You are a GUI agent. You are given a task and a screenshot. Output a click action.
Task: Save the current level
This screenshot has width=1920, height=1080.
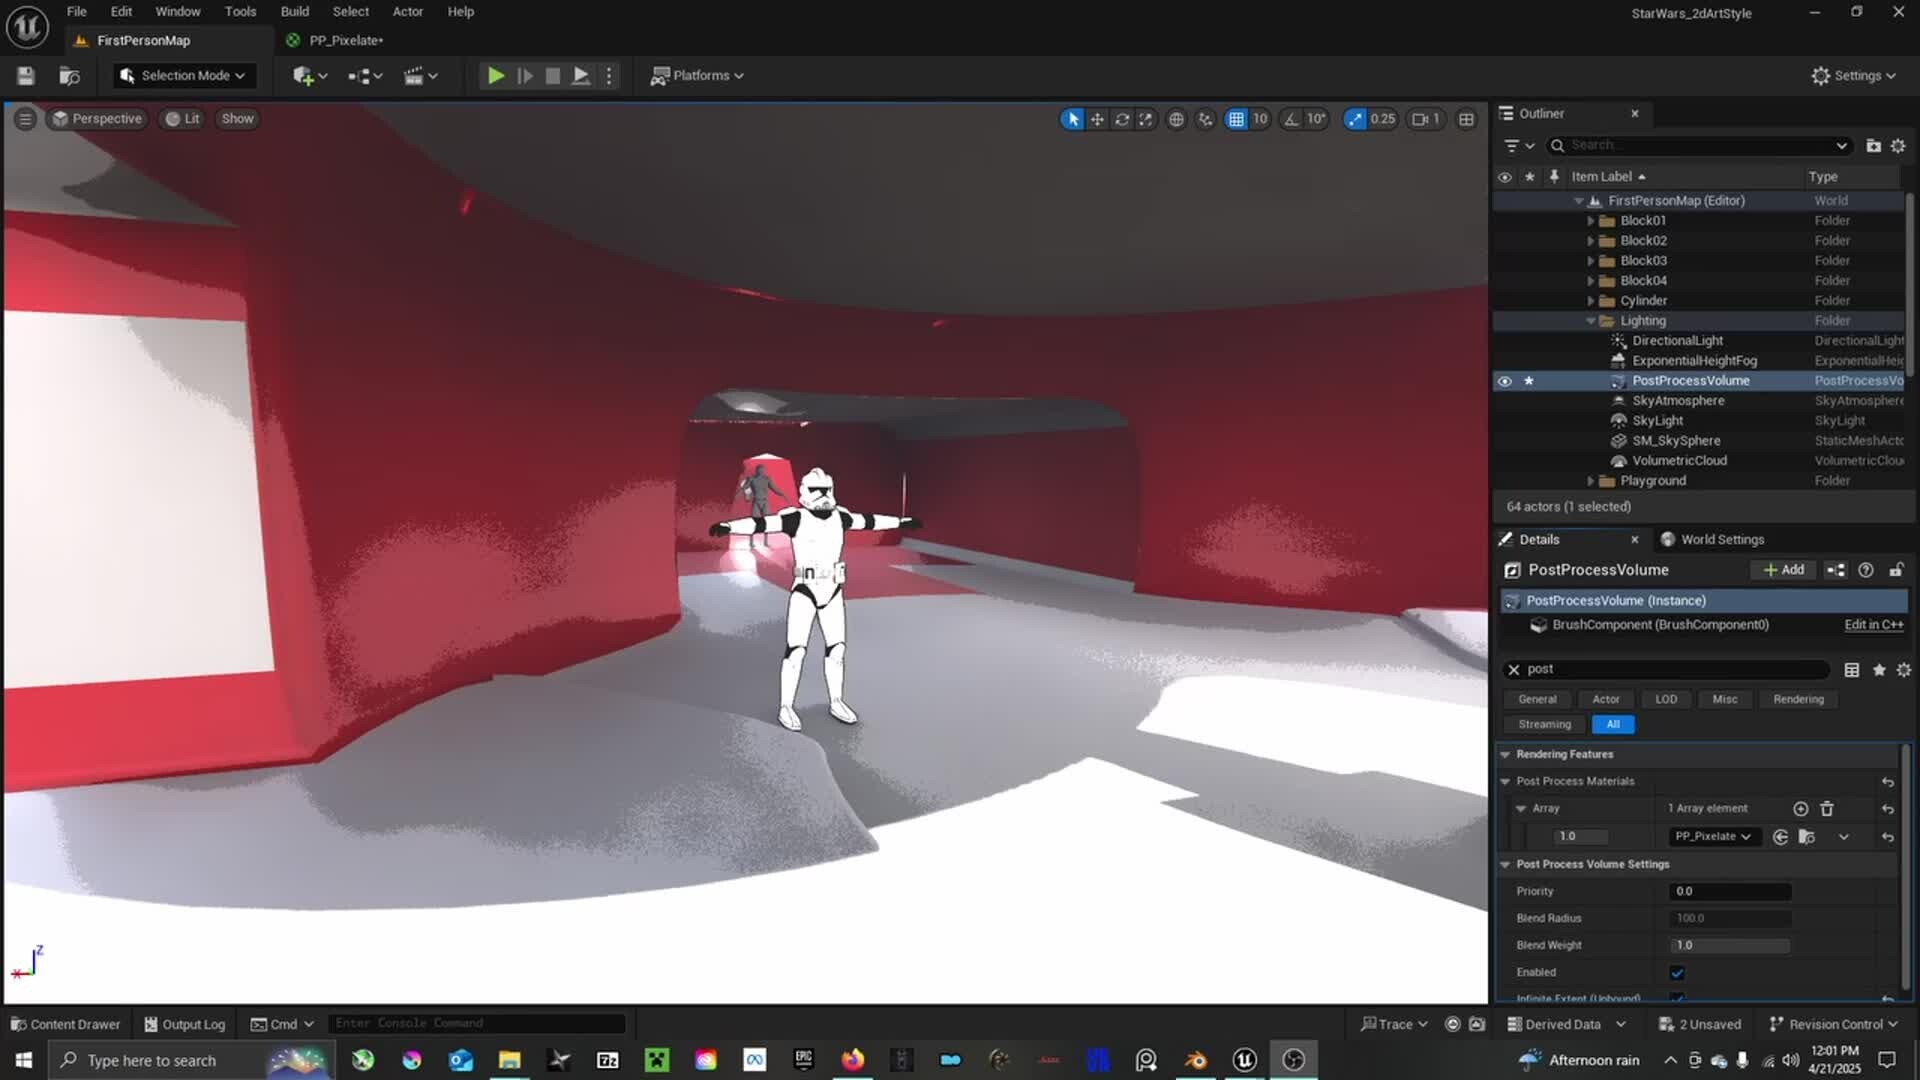(24, 75)
